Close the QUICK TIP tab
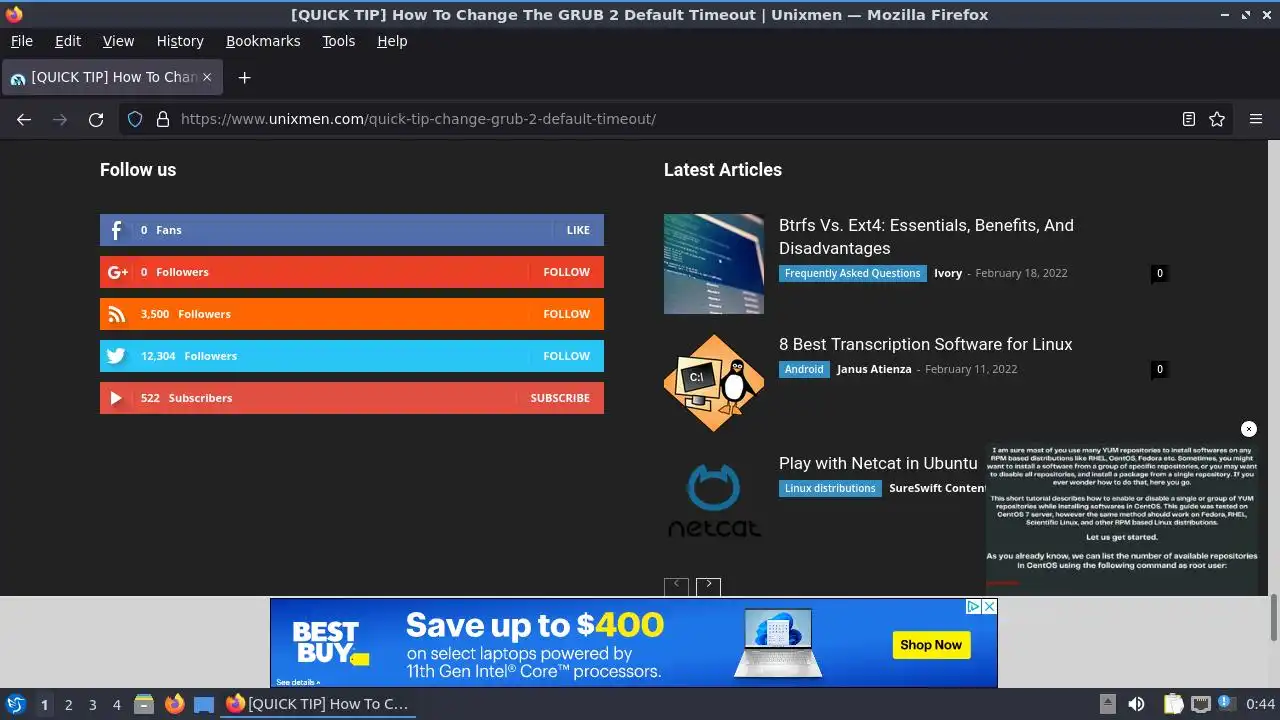1280x720 pixels. point(207,77)
